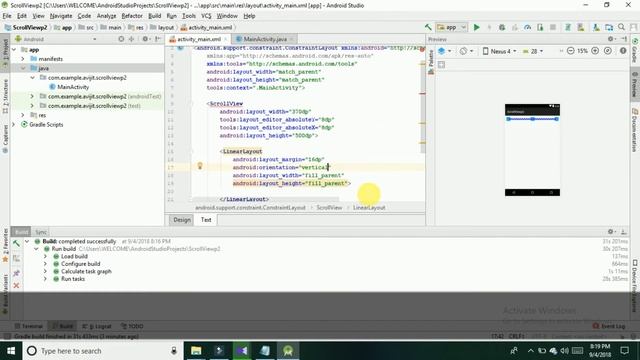Open the VCS menu
The image size is (640, 360).
tap(206, 16)
